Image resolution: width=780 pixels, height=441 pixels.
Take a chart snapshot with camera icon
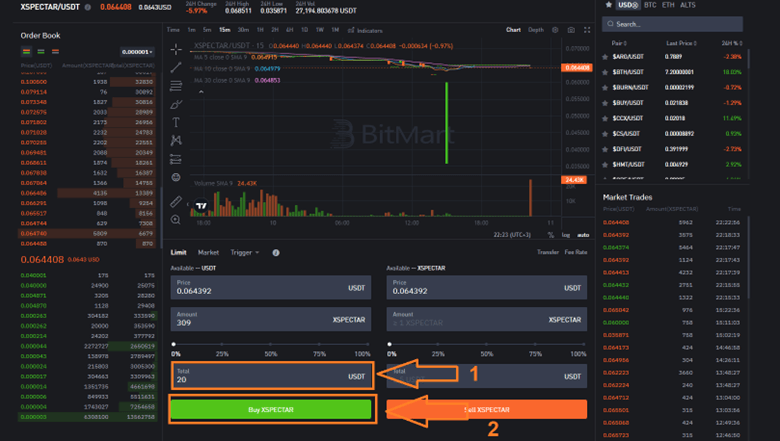[571, 30]
